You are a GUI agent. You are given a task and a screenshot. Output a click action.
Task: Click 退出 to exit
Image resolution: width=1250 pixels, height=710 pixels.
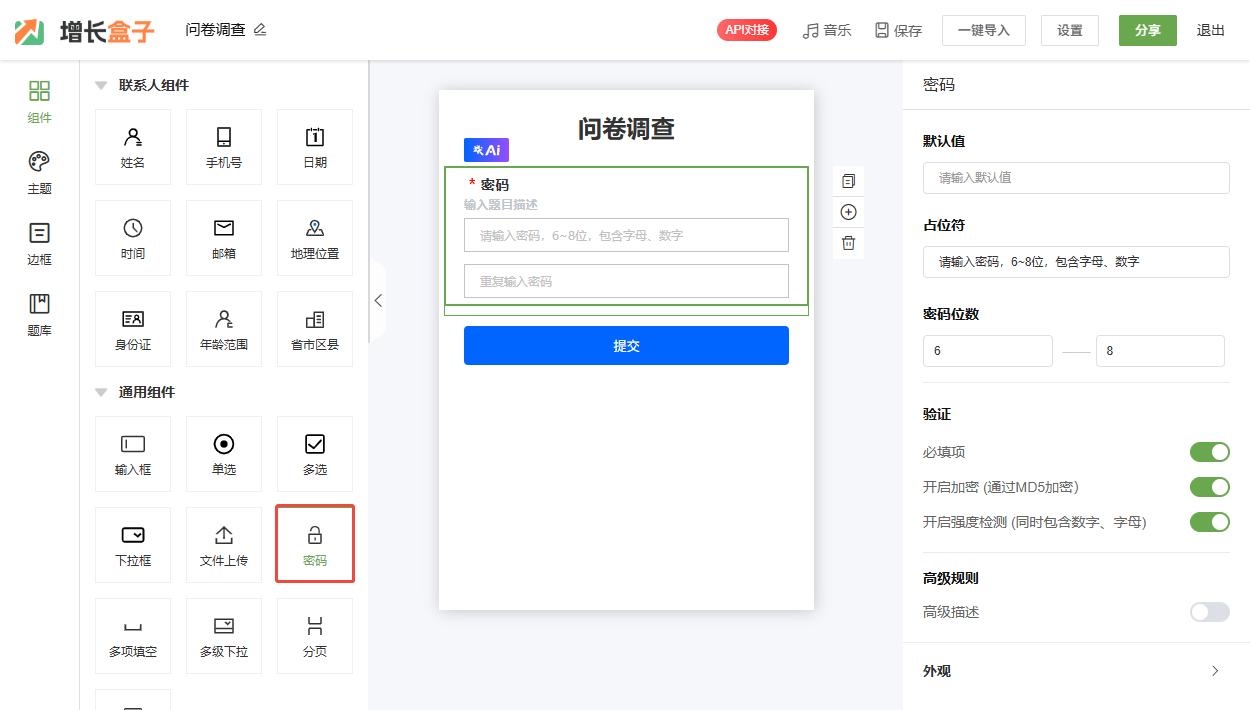pos(1211,30)
